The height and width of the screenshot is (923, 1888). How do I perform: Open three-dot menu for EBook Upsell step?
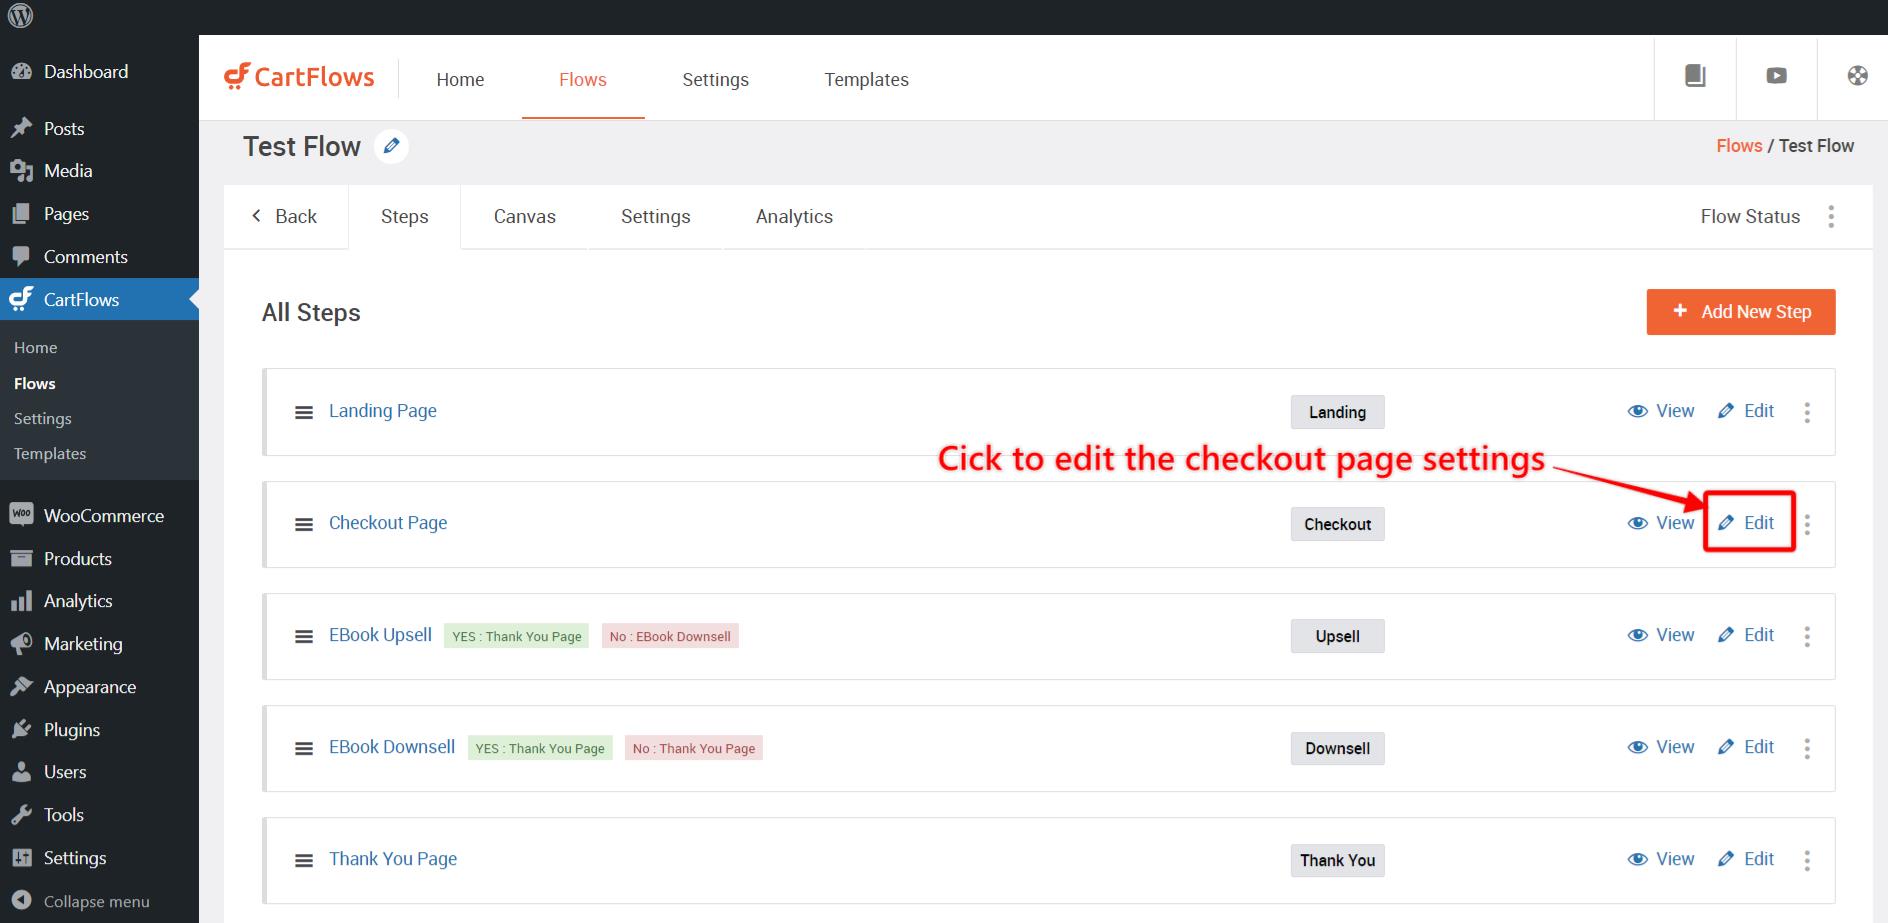tap(1807, 636)
